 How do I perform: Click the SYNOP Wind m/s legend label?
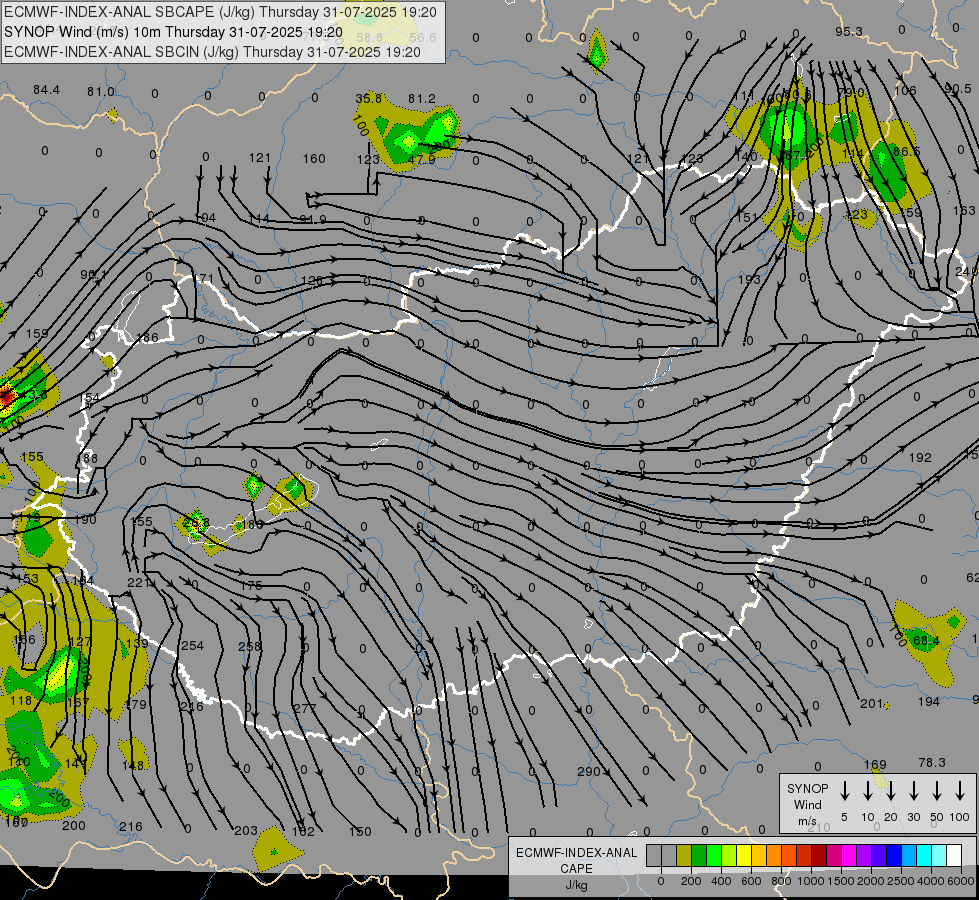pyautogui.click(x=807, y=804)
